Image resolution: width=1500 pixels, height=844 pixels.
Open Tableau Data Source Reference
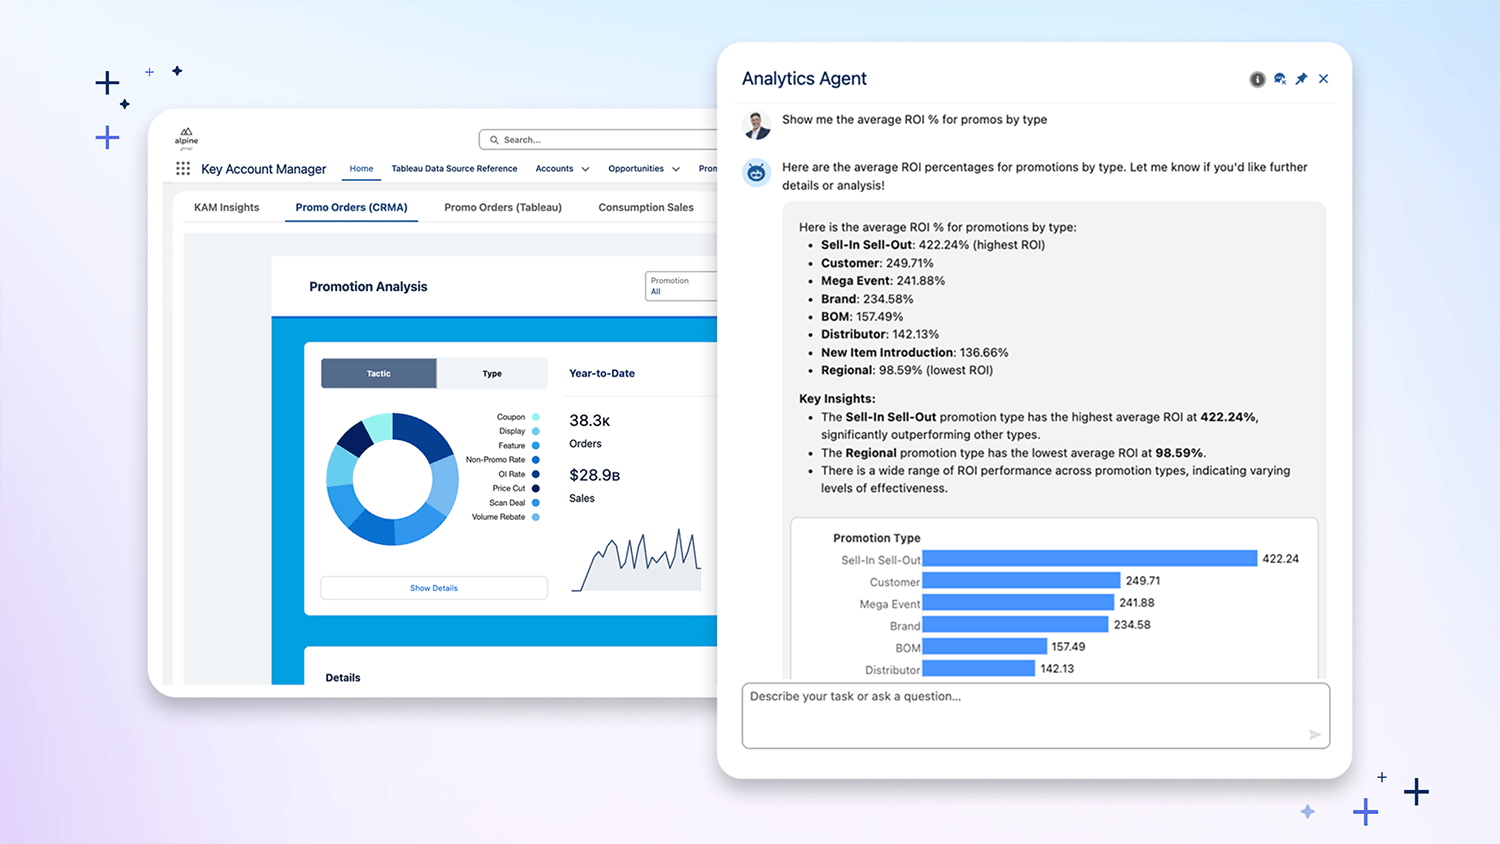point(454,168)
